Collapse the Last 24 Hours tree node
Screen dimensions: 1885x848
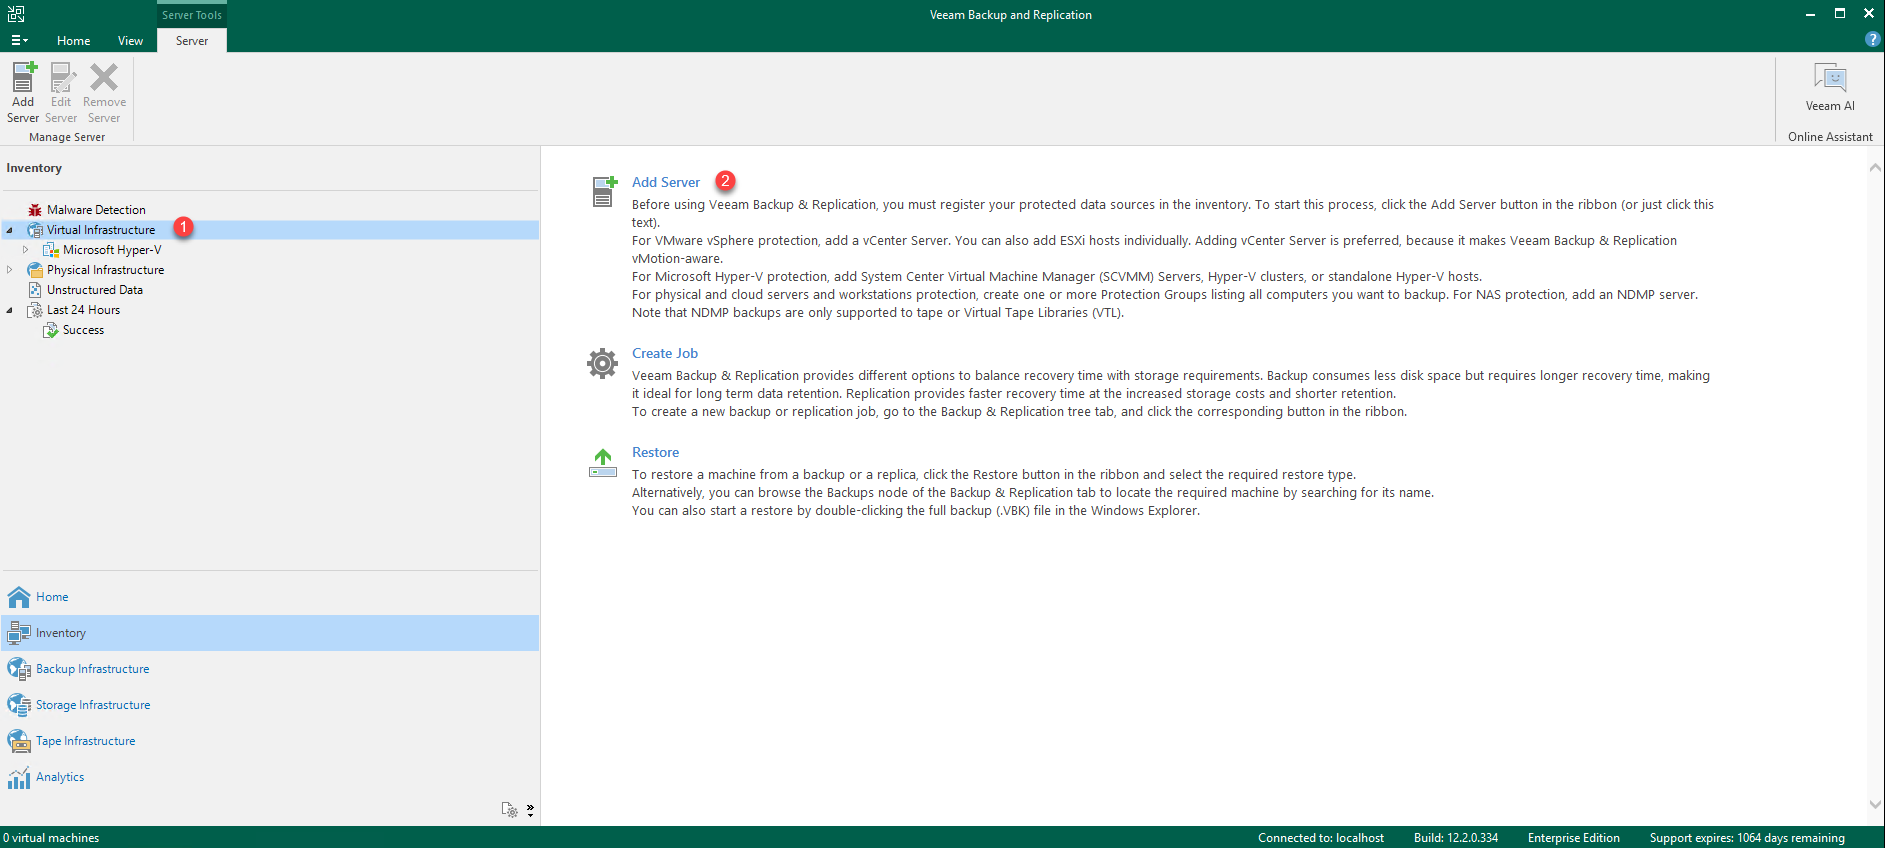tap(10, 310)
